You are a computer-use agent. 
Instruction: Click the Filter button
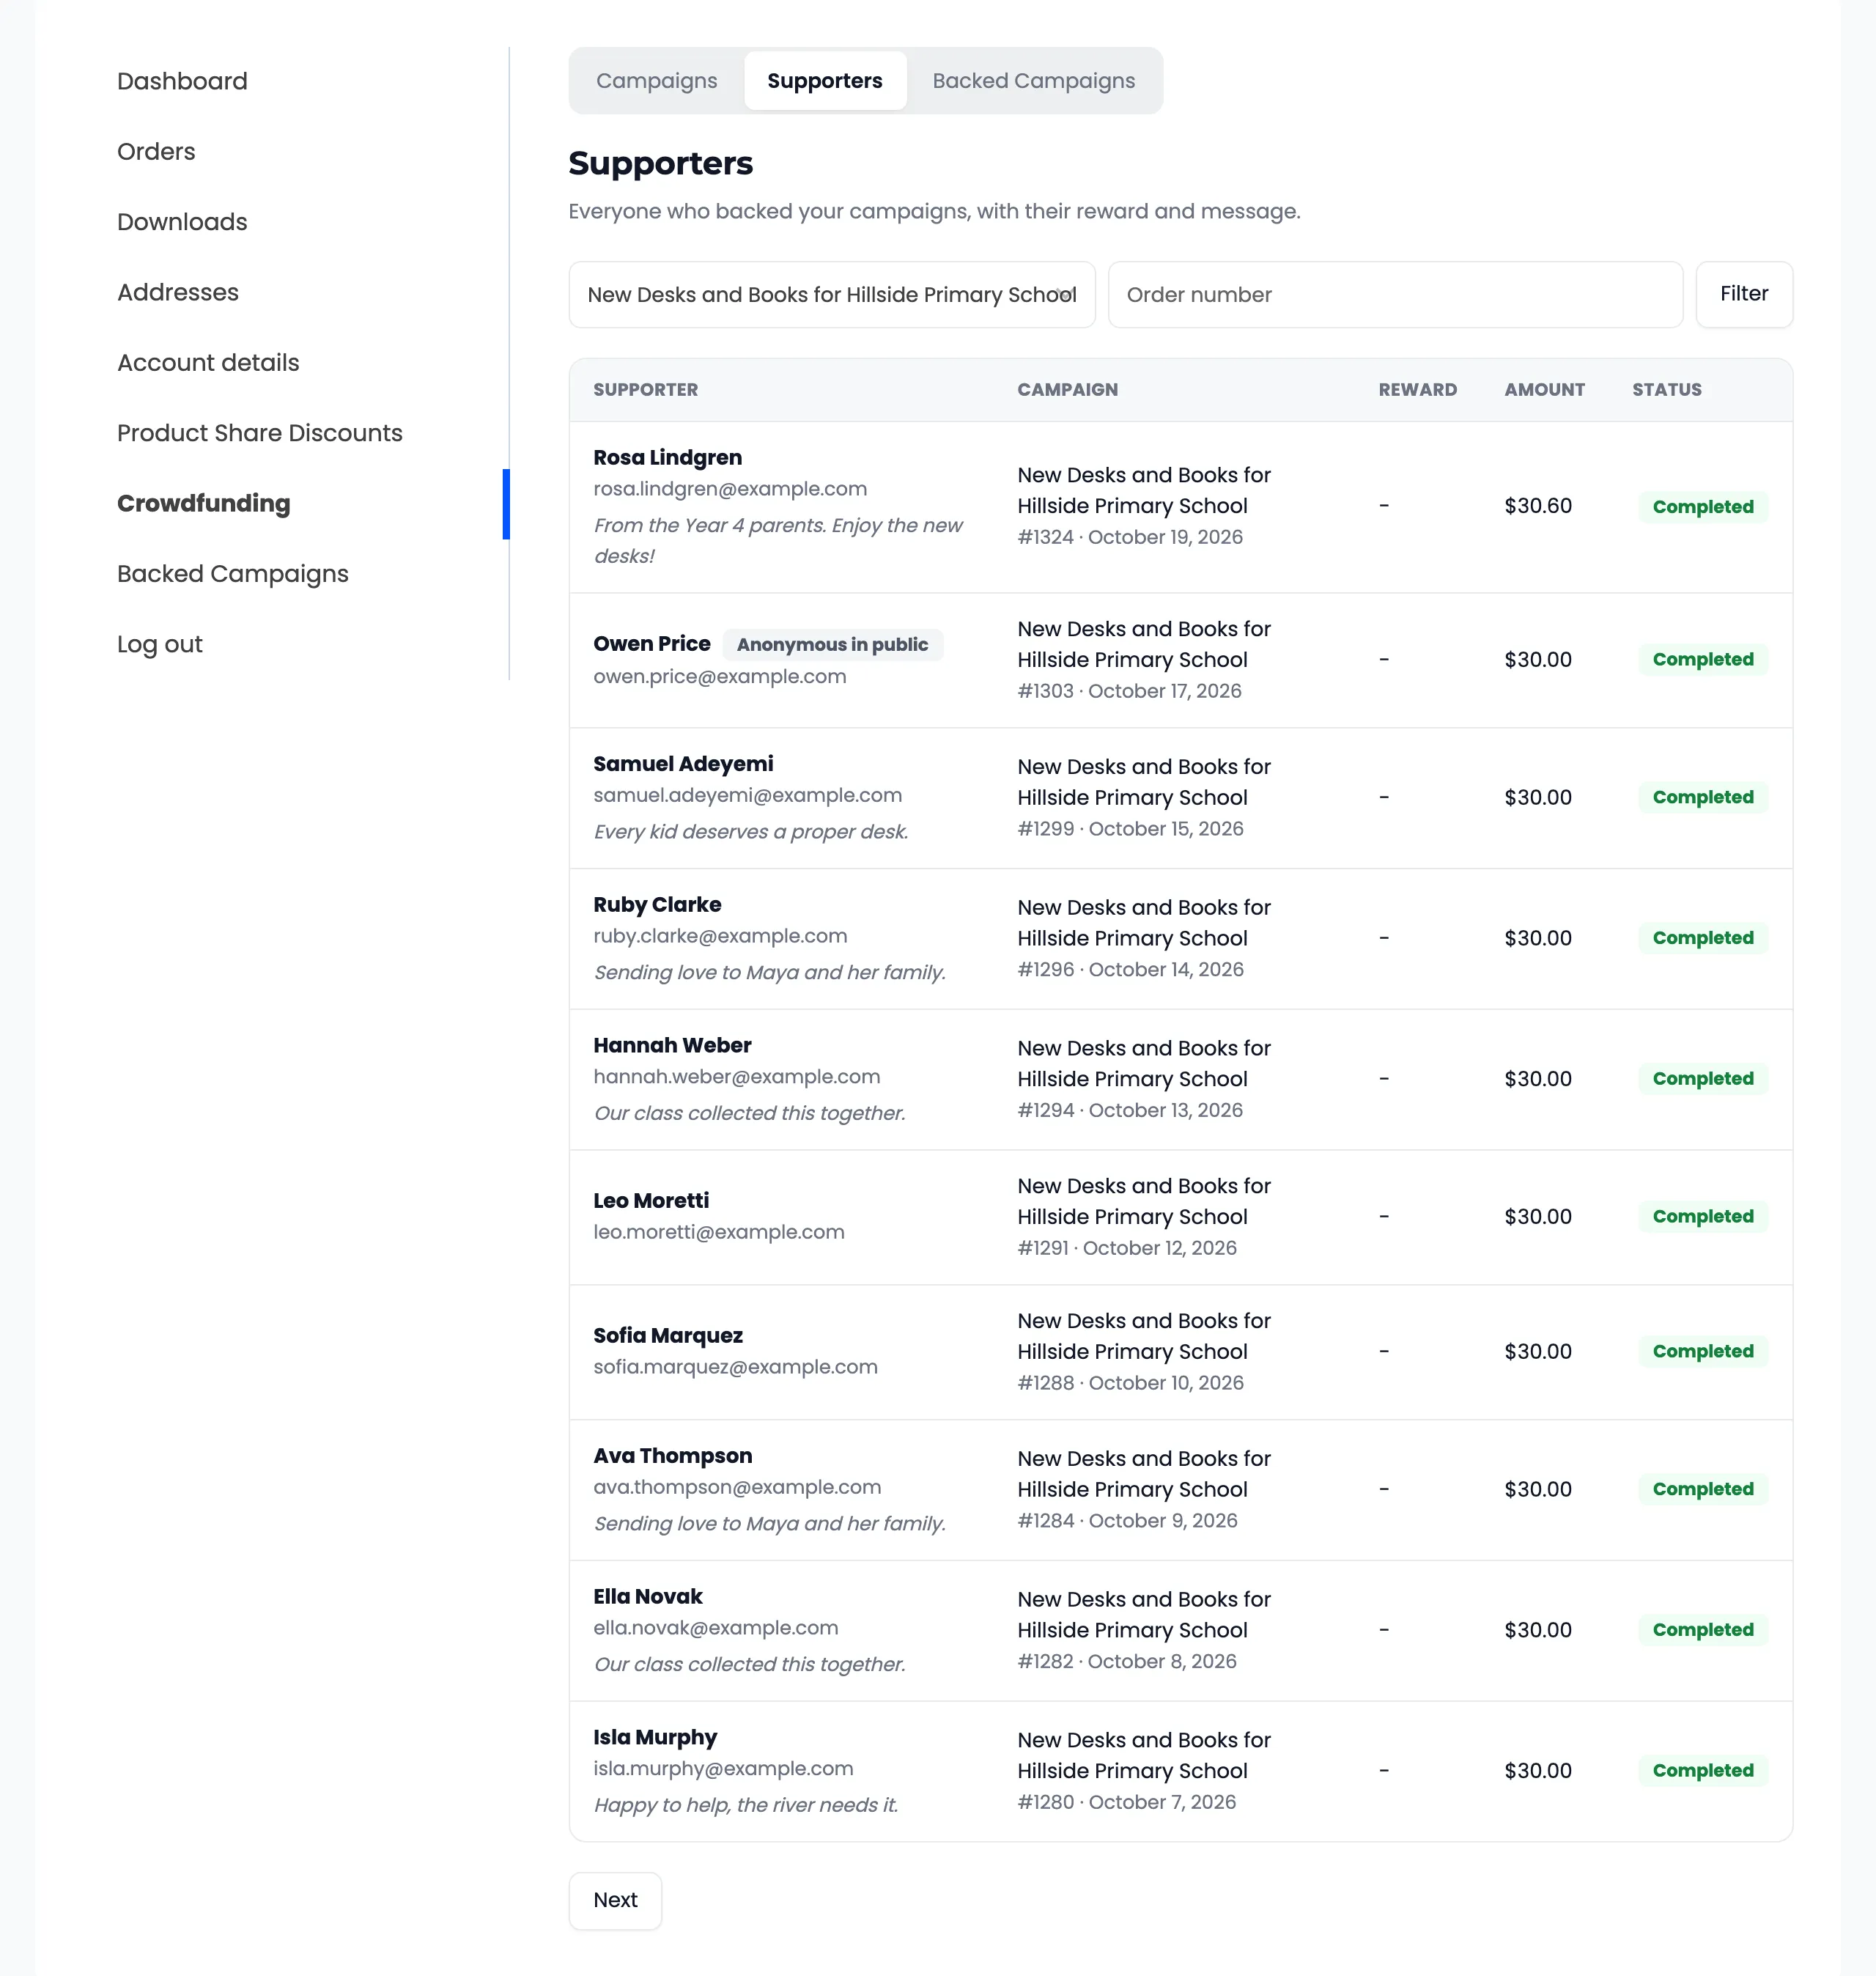click(x=1743, y=294)
